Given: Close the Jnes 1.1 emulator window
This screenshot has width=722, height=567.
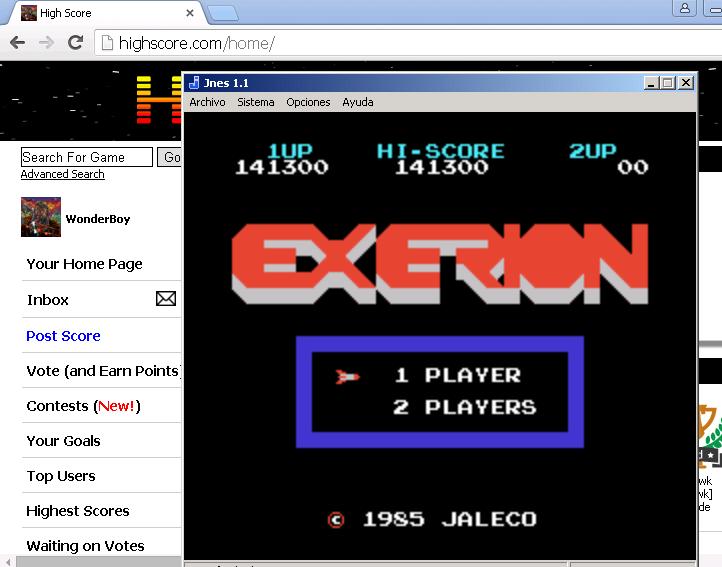Looking at the screenshot, I should pyautogui.click(x=686, y=83).
